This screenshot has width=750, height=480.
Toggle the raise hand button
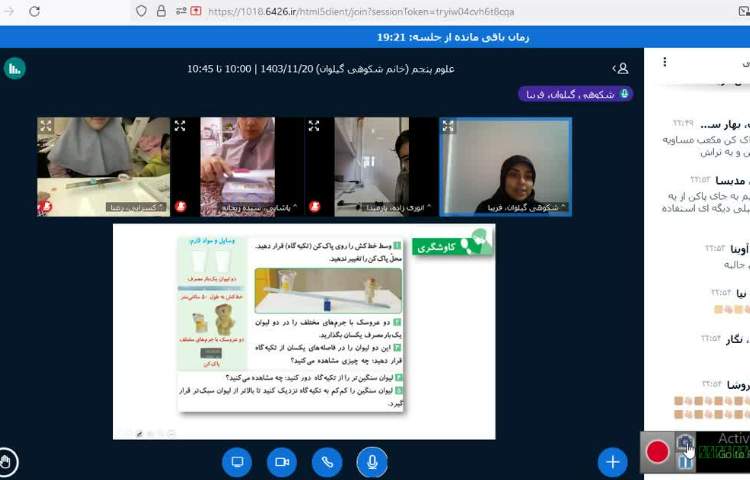click(6, 462)
